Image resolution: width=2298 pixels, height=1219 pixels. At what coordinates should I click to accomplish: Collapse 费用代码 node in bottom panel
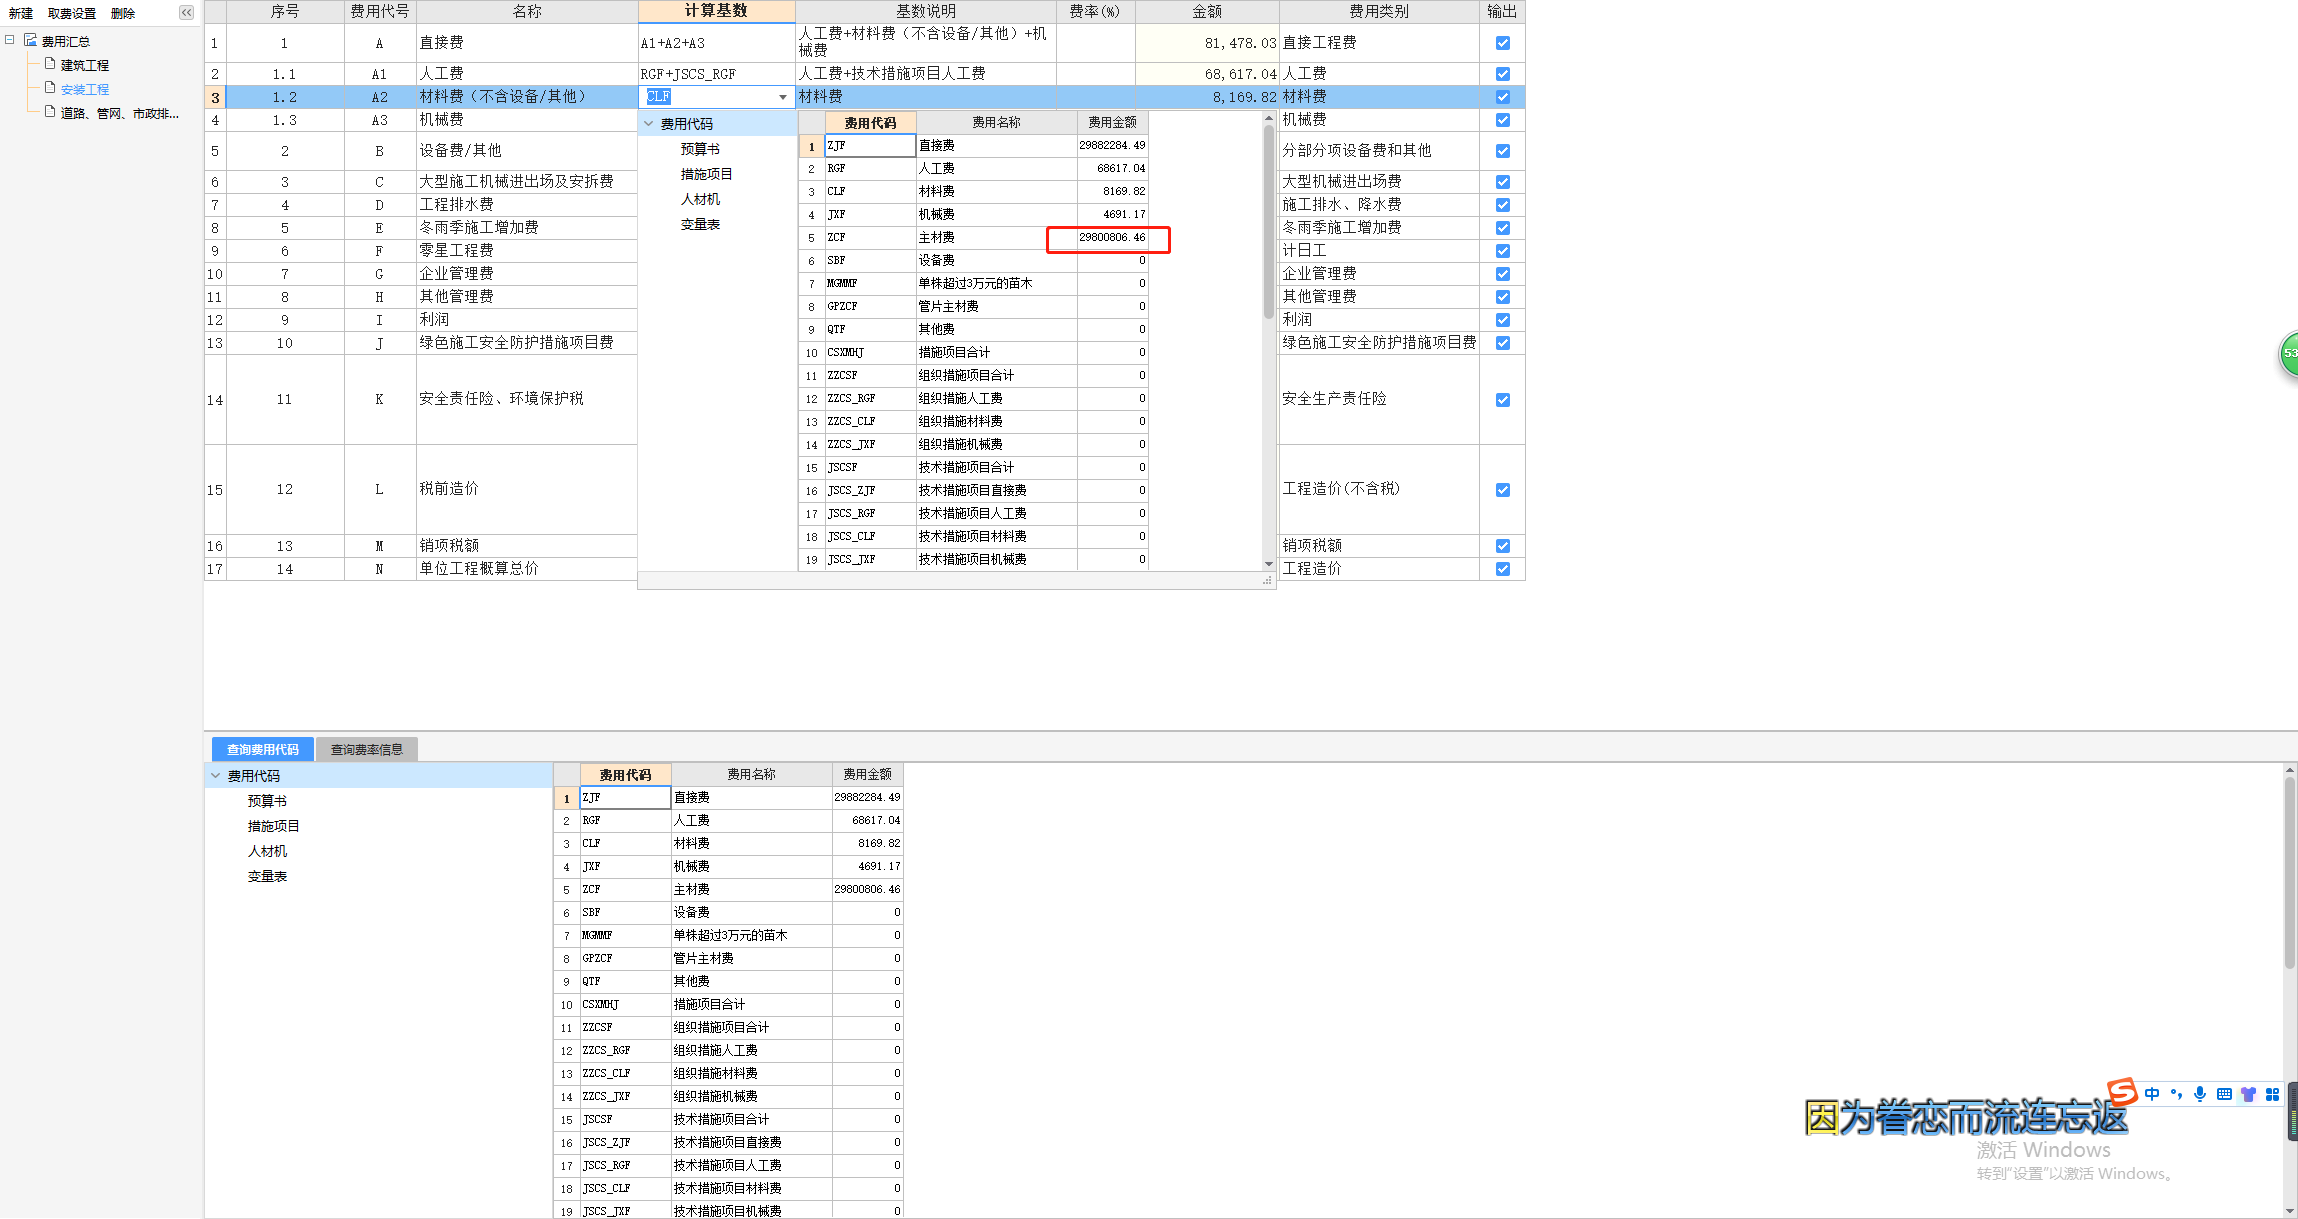click(215, 776)
